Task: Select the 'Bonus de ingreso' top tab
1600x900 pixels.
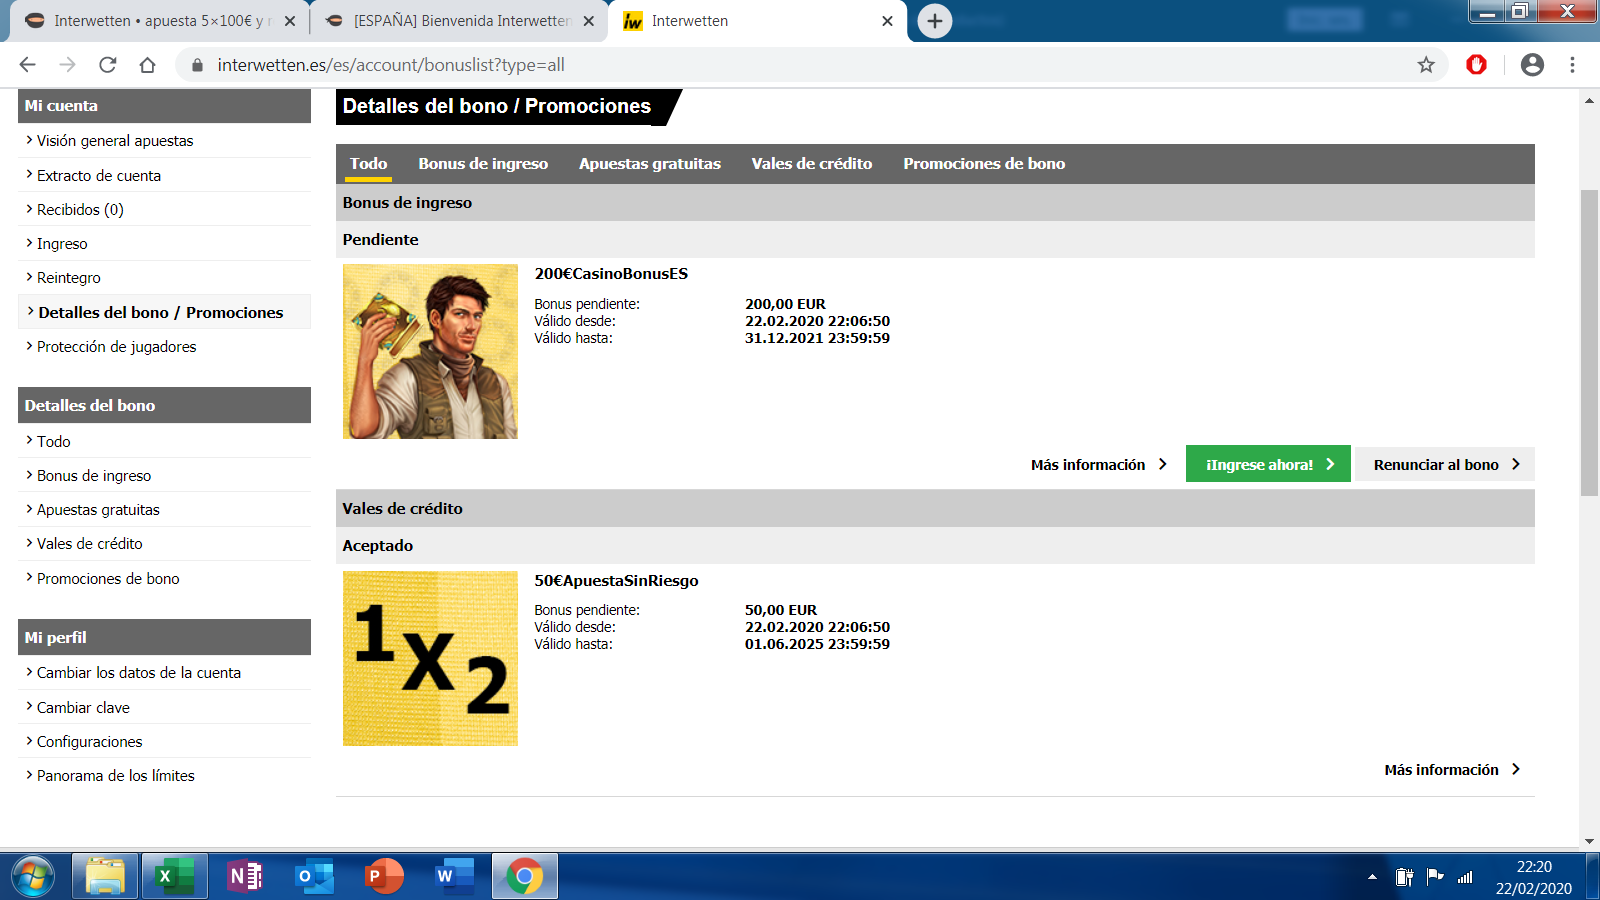Action: [x=483, y=164]
